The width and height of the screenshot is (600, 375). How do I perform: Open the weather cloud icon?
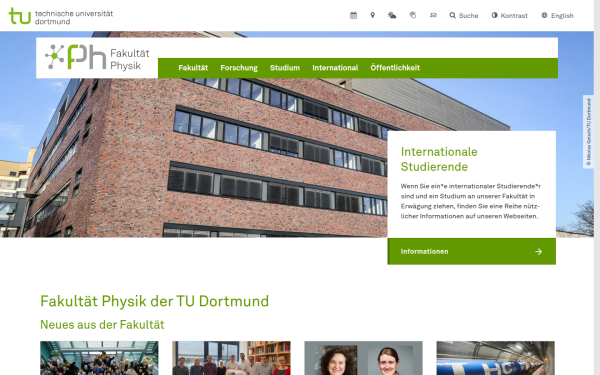[x=392, y=15]
